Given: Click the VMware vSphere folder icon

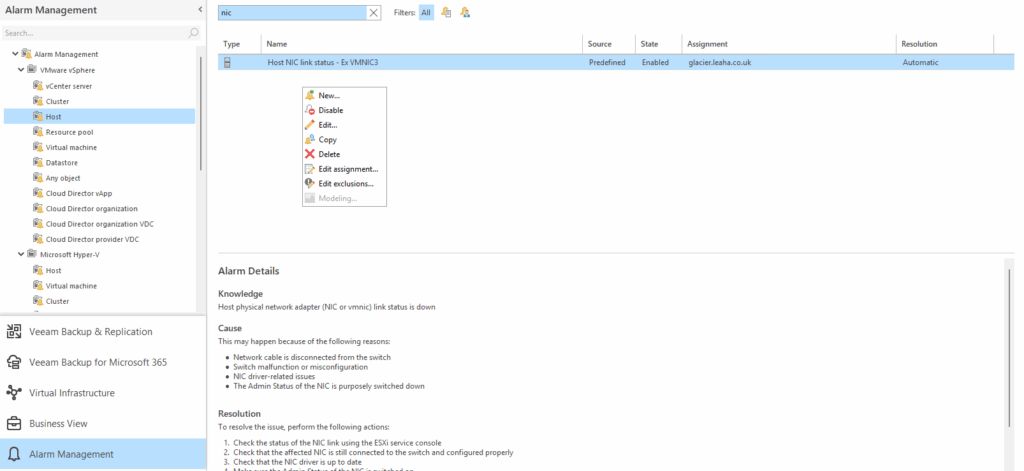Looking at the screenshot, I should [31, 69].
